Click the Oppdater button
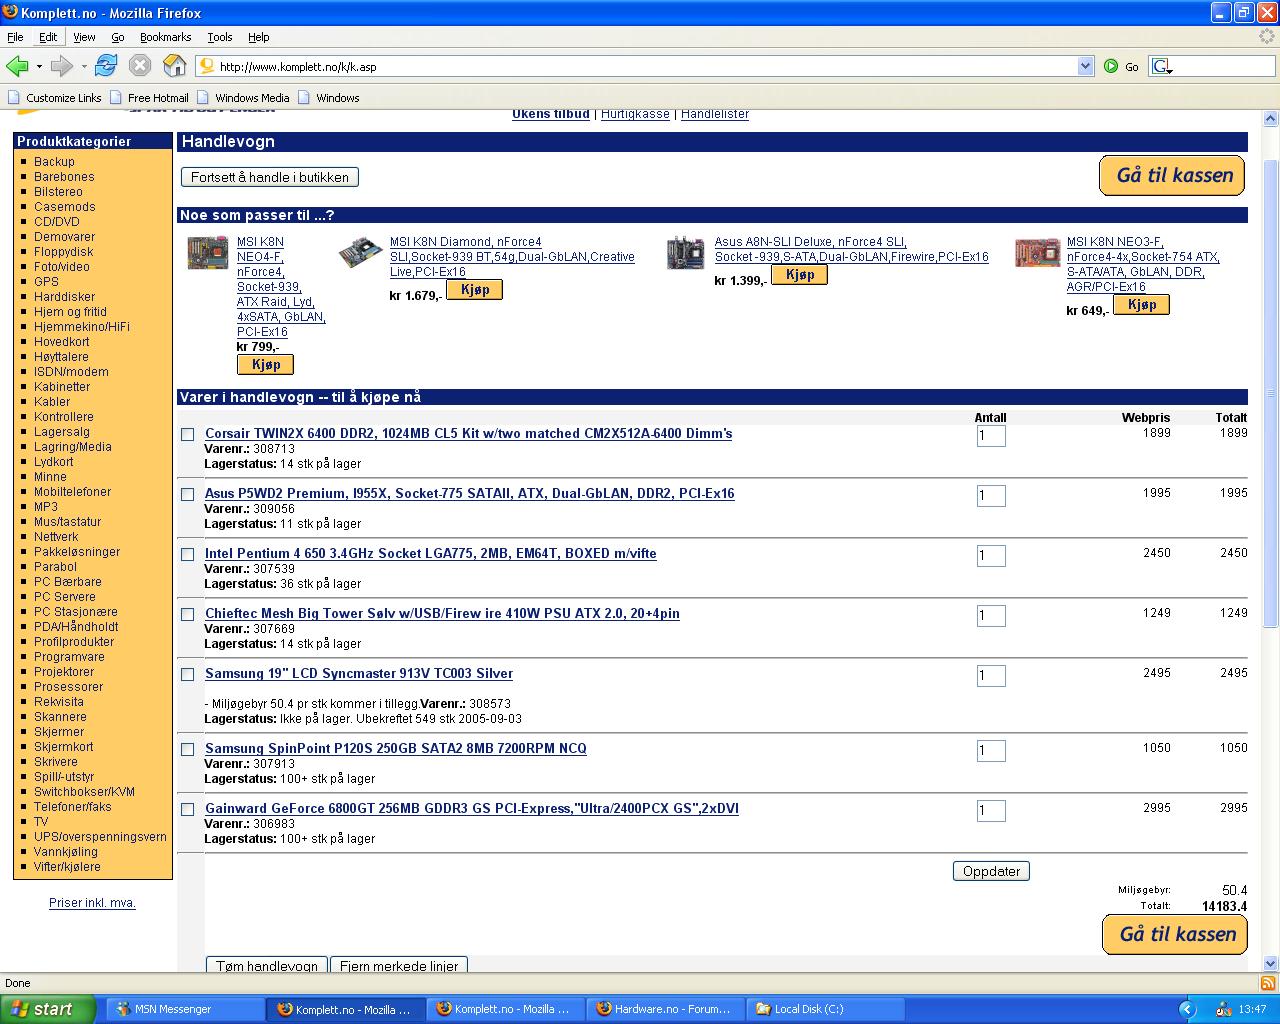Viewport: 1280px width, 1024px height. click(991, 871)
